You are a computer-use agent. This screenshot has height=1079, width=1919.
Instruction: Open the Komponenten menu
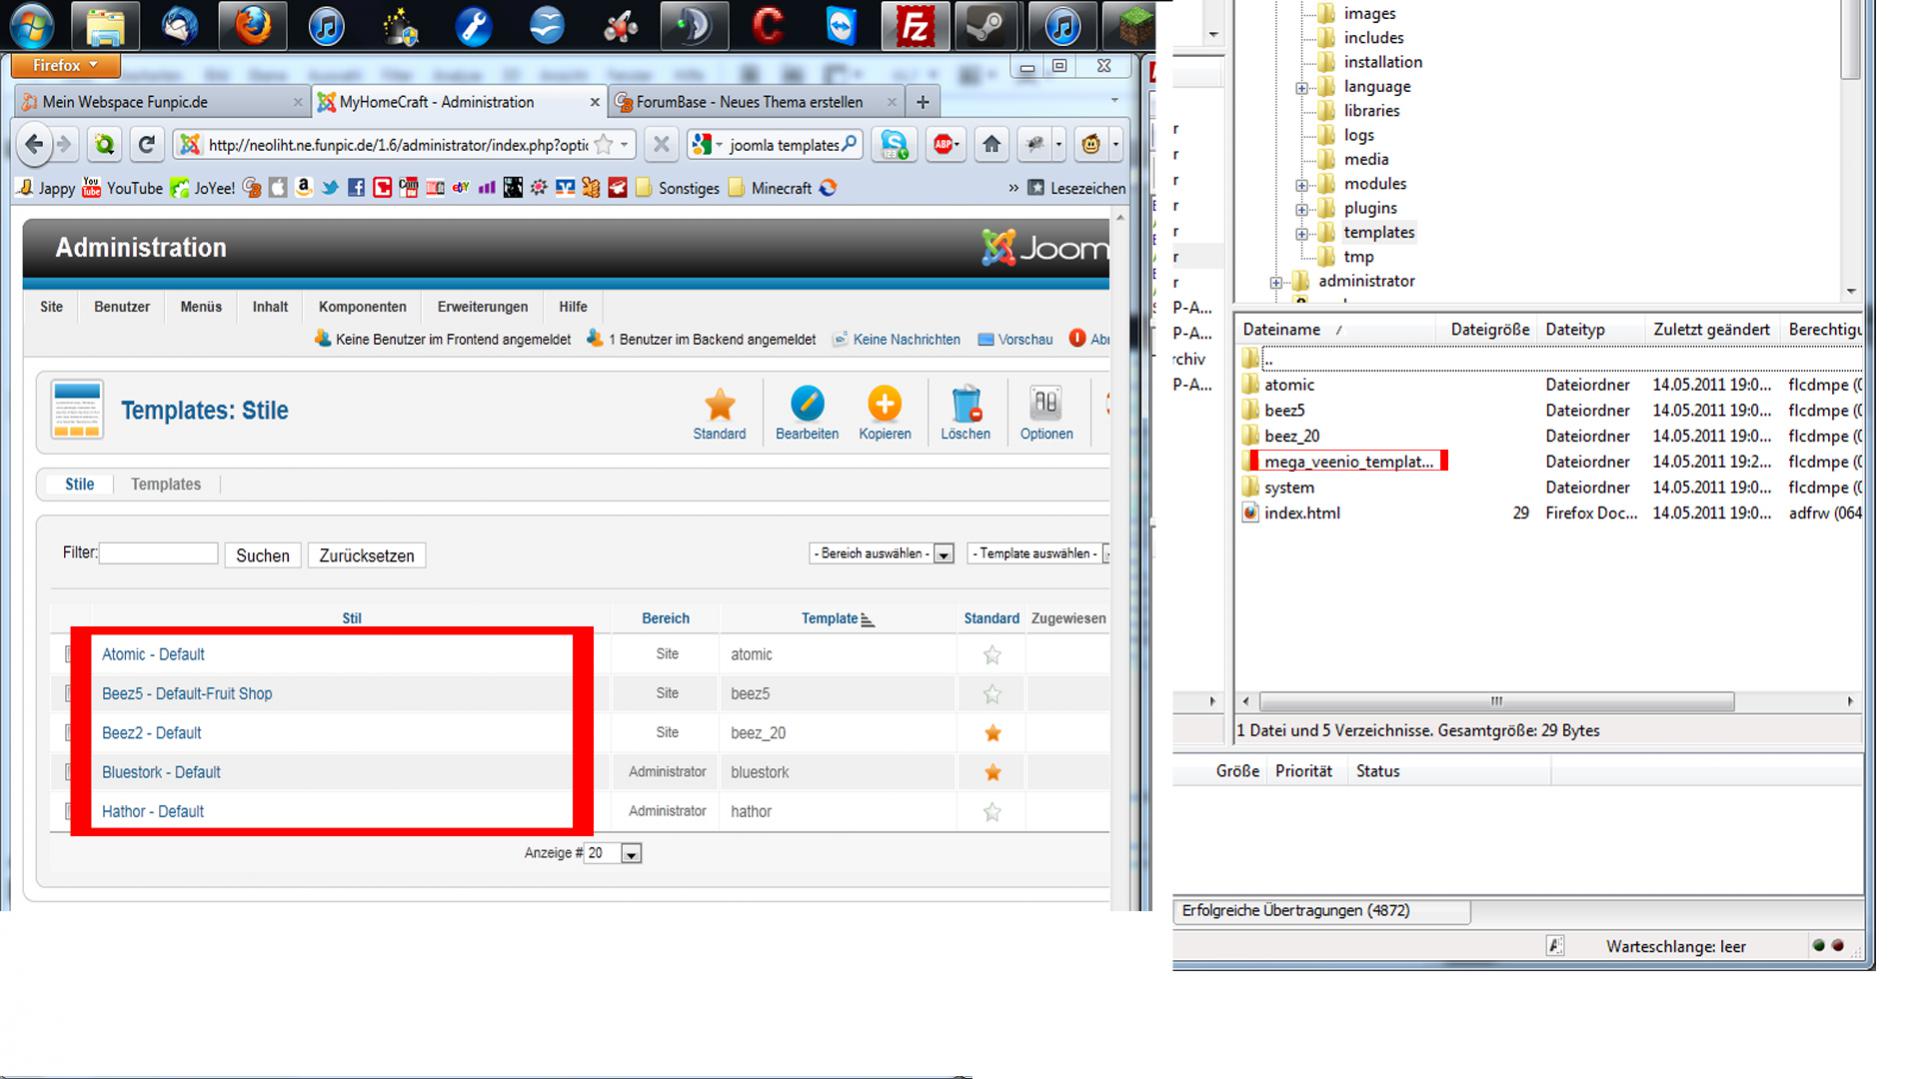coord(362,307)
